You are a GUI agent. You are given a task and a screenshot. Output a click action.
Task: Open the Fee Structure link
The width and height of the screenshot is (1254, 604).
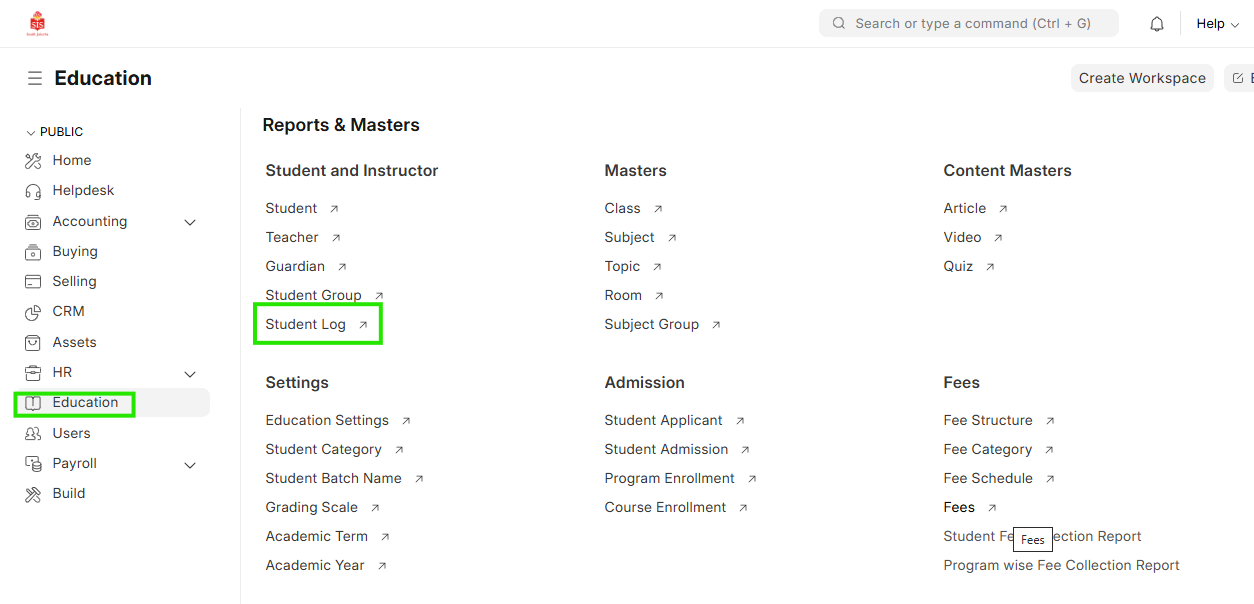987,421
